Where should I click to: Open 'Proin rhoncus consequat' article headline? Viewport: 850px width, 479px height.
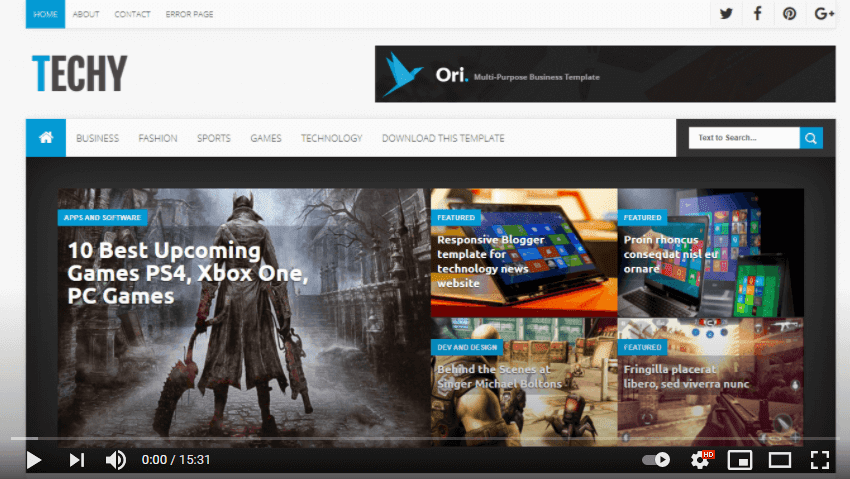tap(671, 254)
